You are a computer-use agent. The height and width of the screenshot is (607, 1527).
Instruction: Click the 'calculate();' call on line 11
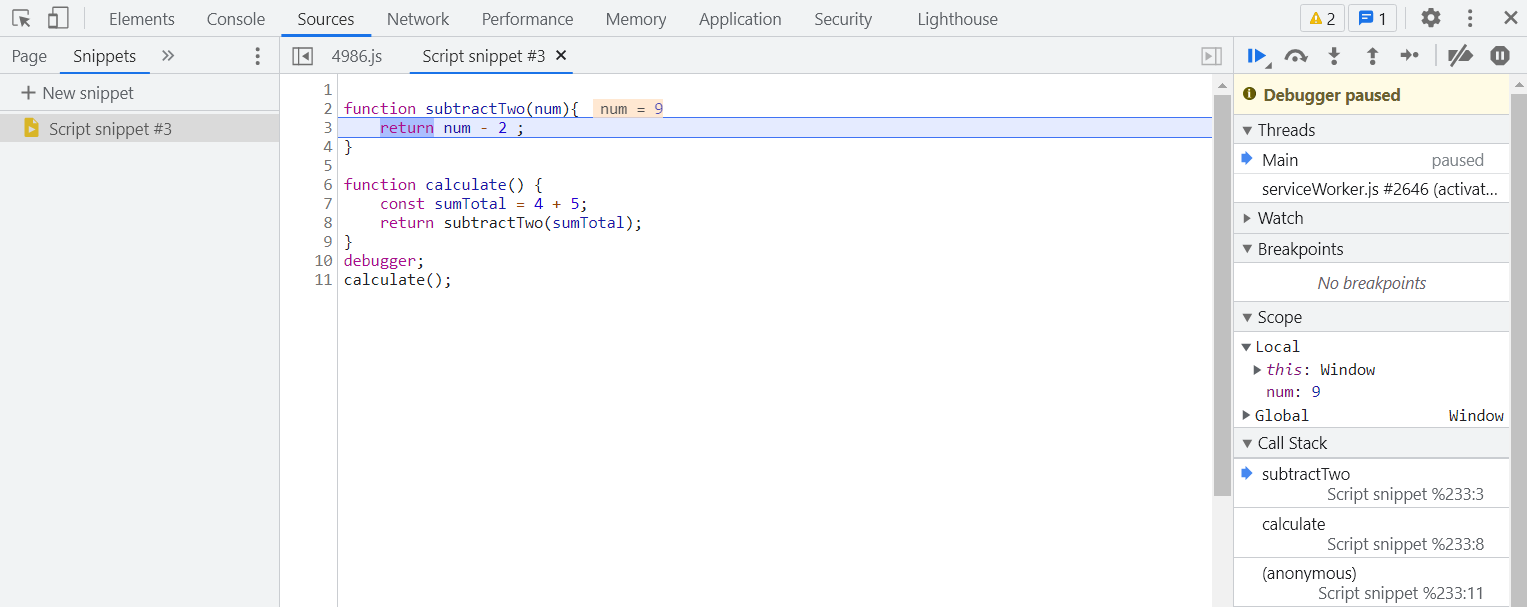[398, 280]
